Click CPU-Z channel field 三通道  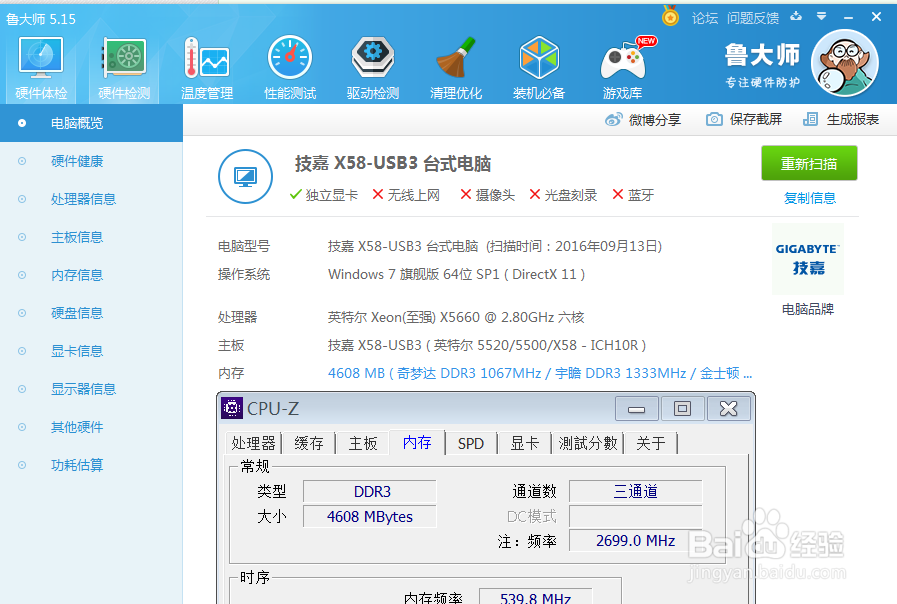(636, 491)
